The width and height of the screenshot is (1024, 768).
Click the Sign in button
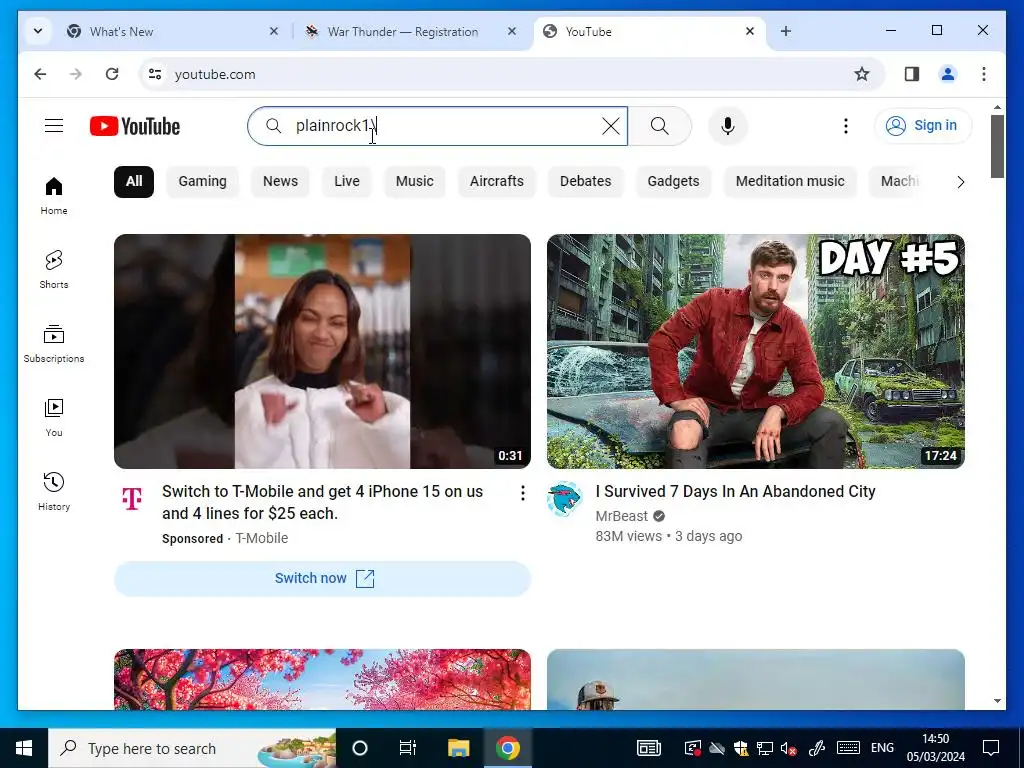click(x=923, y=125)
